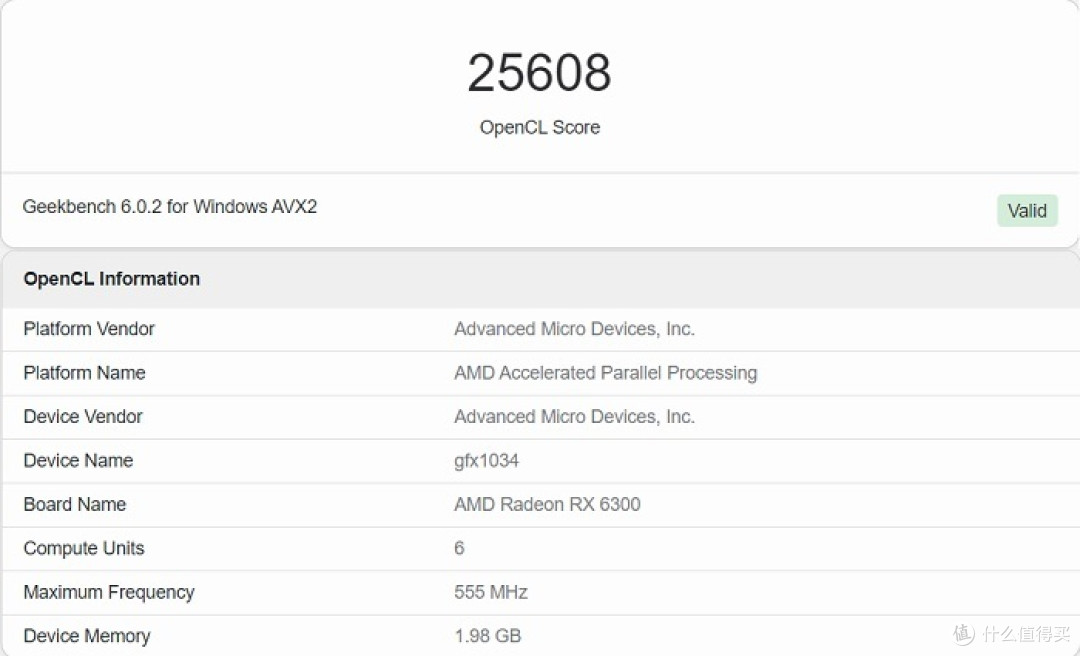Click the OpenCL score number 25608
Screen dimensions: 1080x656
pyautogui.click(x=539, y=70)
